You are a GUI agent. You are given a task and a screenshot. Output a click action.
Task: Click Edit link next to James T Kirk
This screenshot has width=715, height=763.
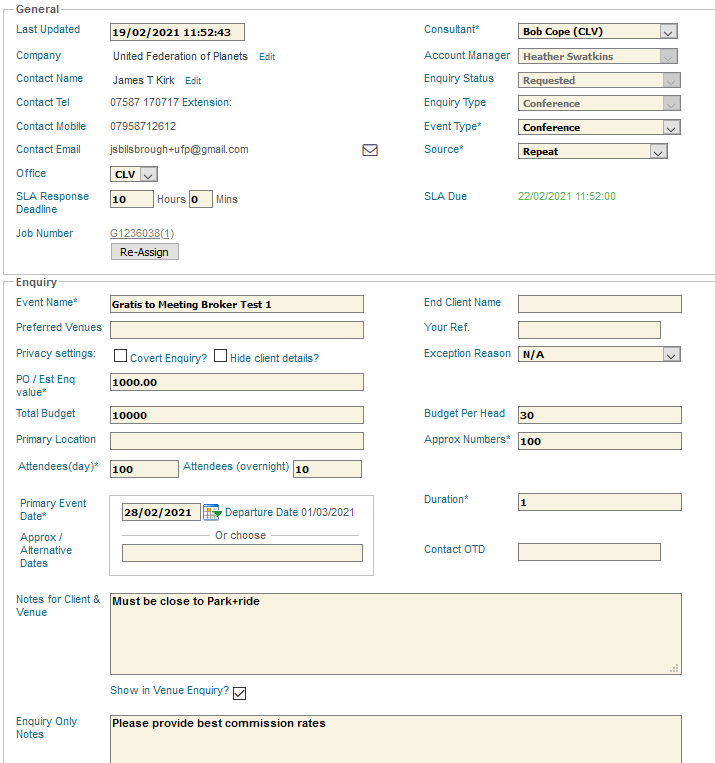[193, 81]
